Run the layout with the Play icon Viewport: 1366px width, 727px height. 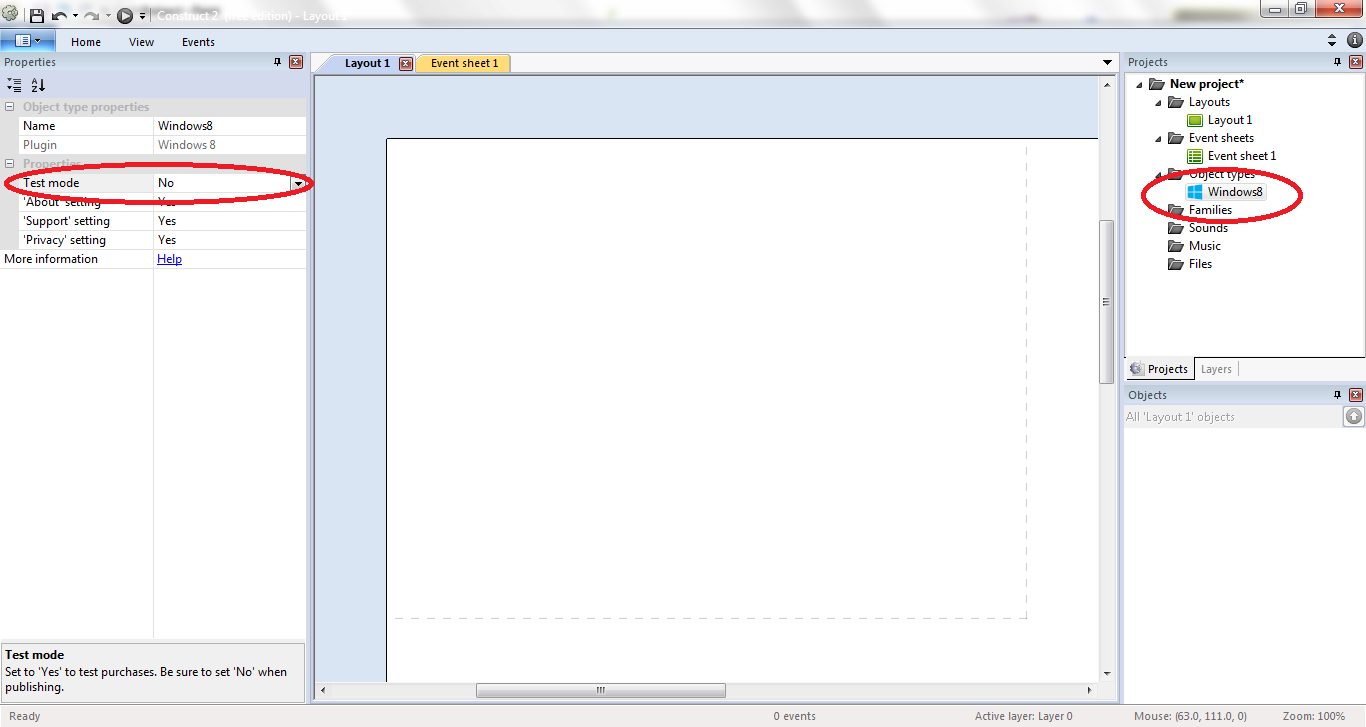click(125, 16)
